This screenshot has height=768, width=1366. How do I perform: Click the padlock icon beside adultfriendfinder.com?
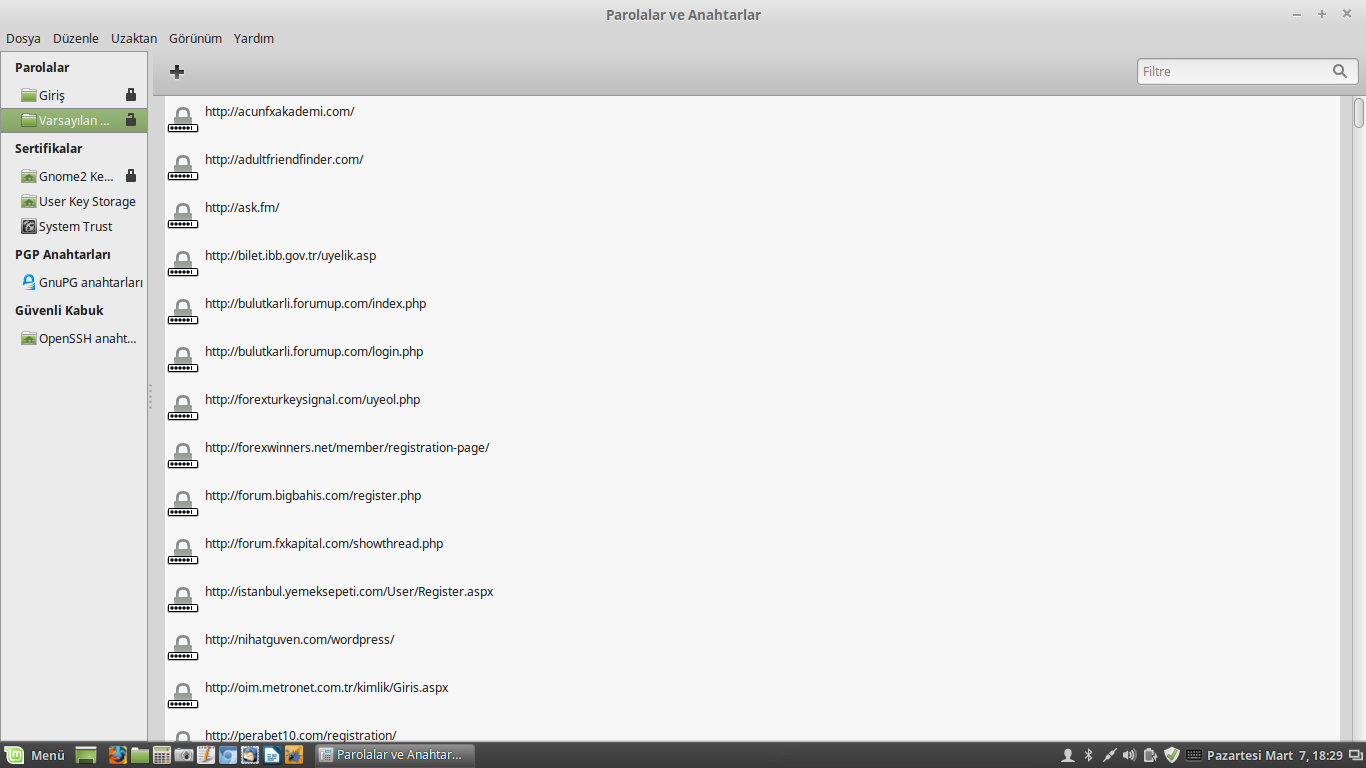[182, 168]
